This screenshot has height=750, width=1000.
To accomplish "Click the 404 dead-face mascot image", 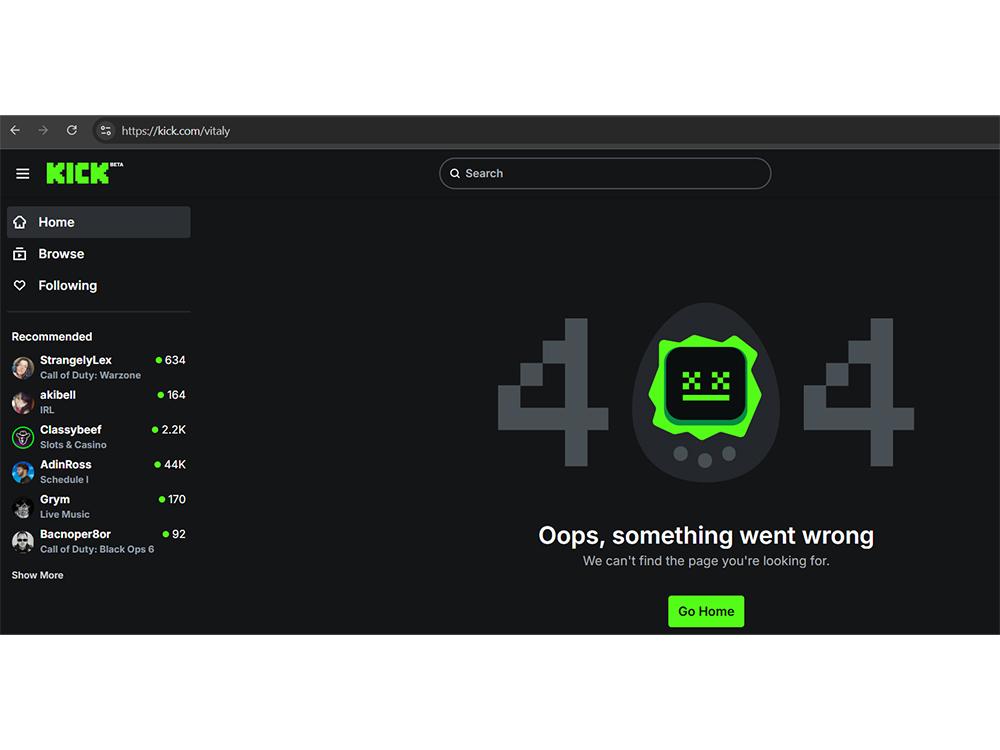I will point(705,392).
